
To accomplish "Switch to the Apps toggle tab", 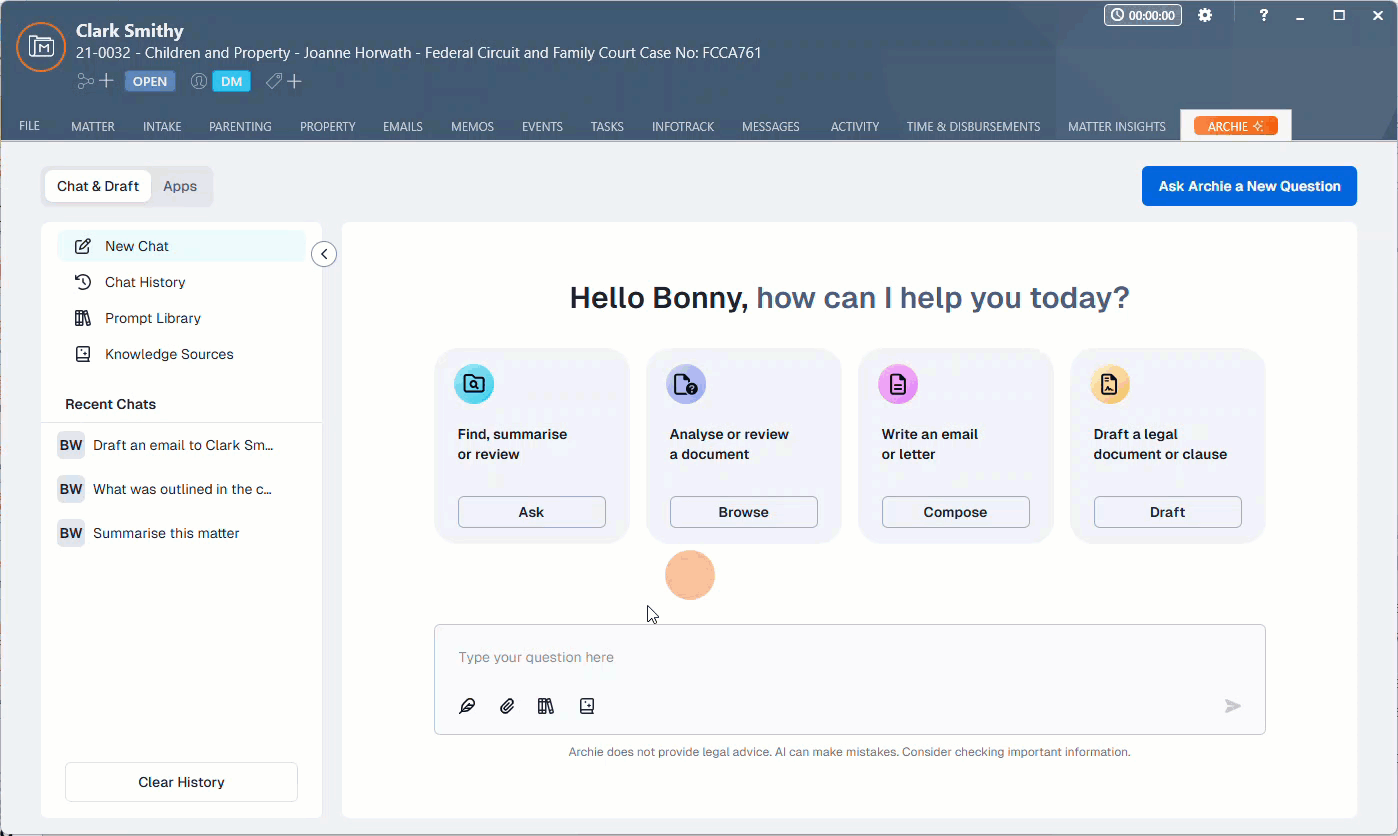I will tap(180, 186).
